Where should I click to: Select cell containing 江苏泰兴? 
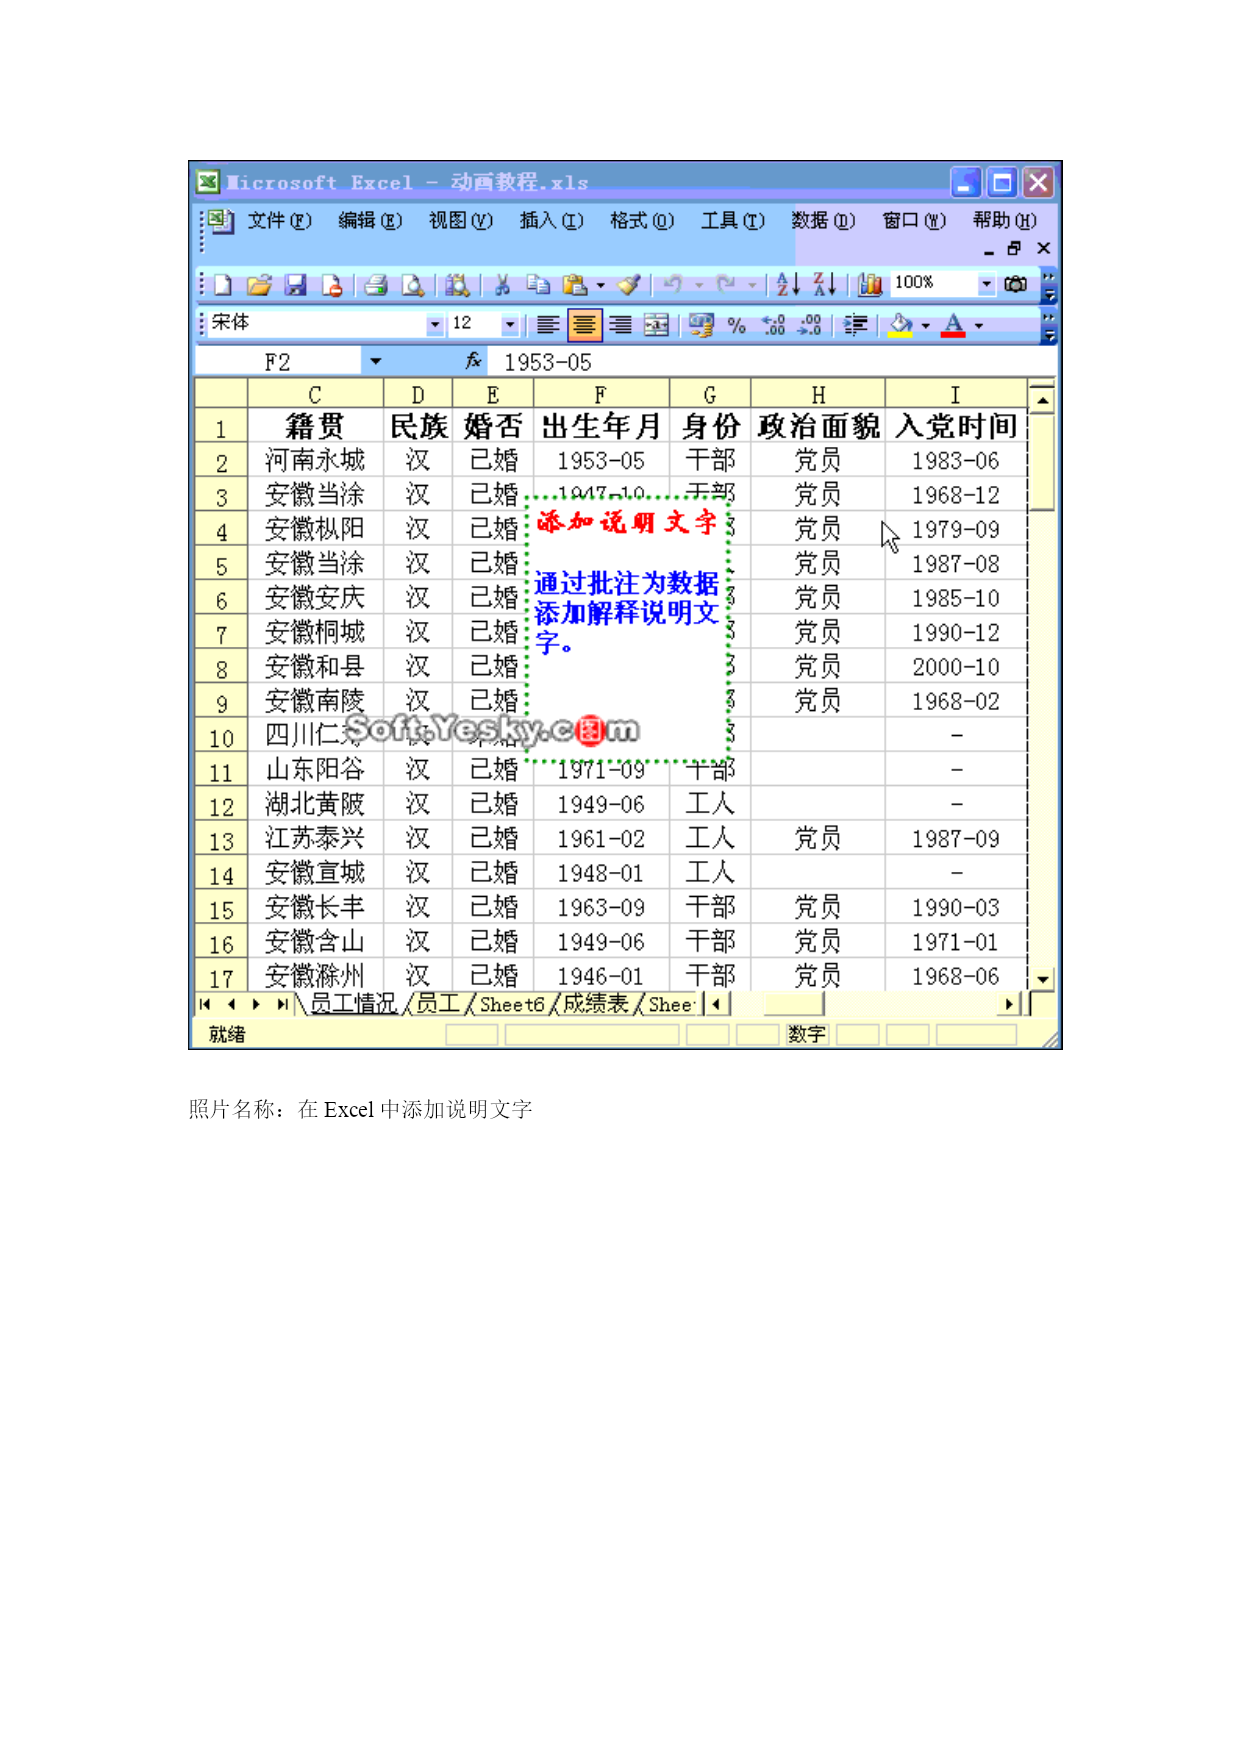[315, 839]
